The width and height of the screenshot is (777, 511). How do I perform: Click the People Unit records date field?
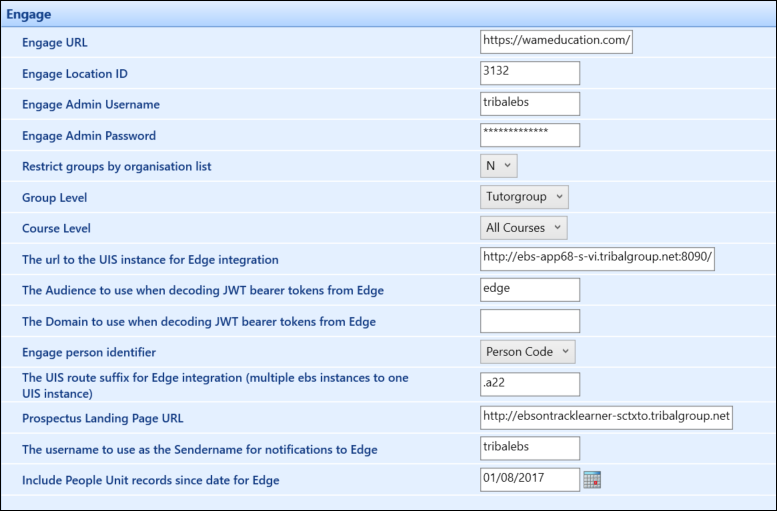coord(530,480)
